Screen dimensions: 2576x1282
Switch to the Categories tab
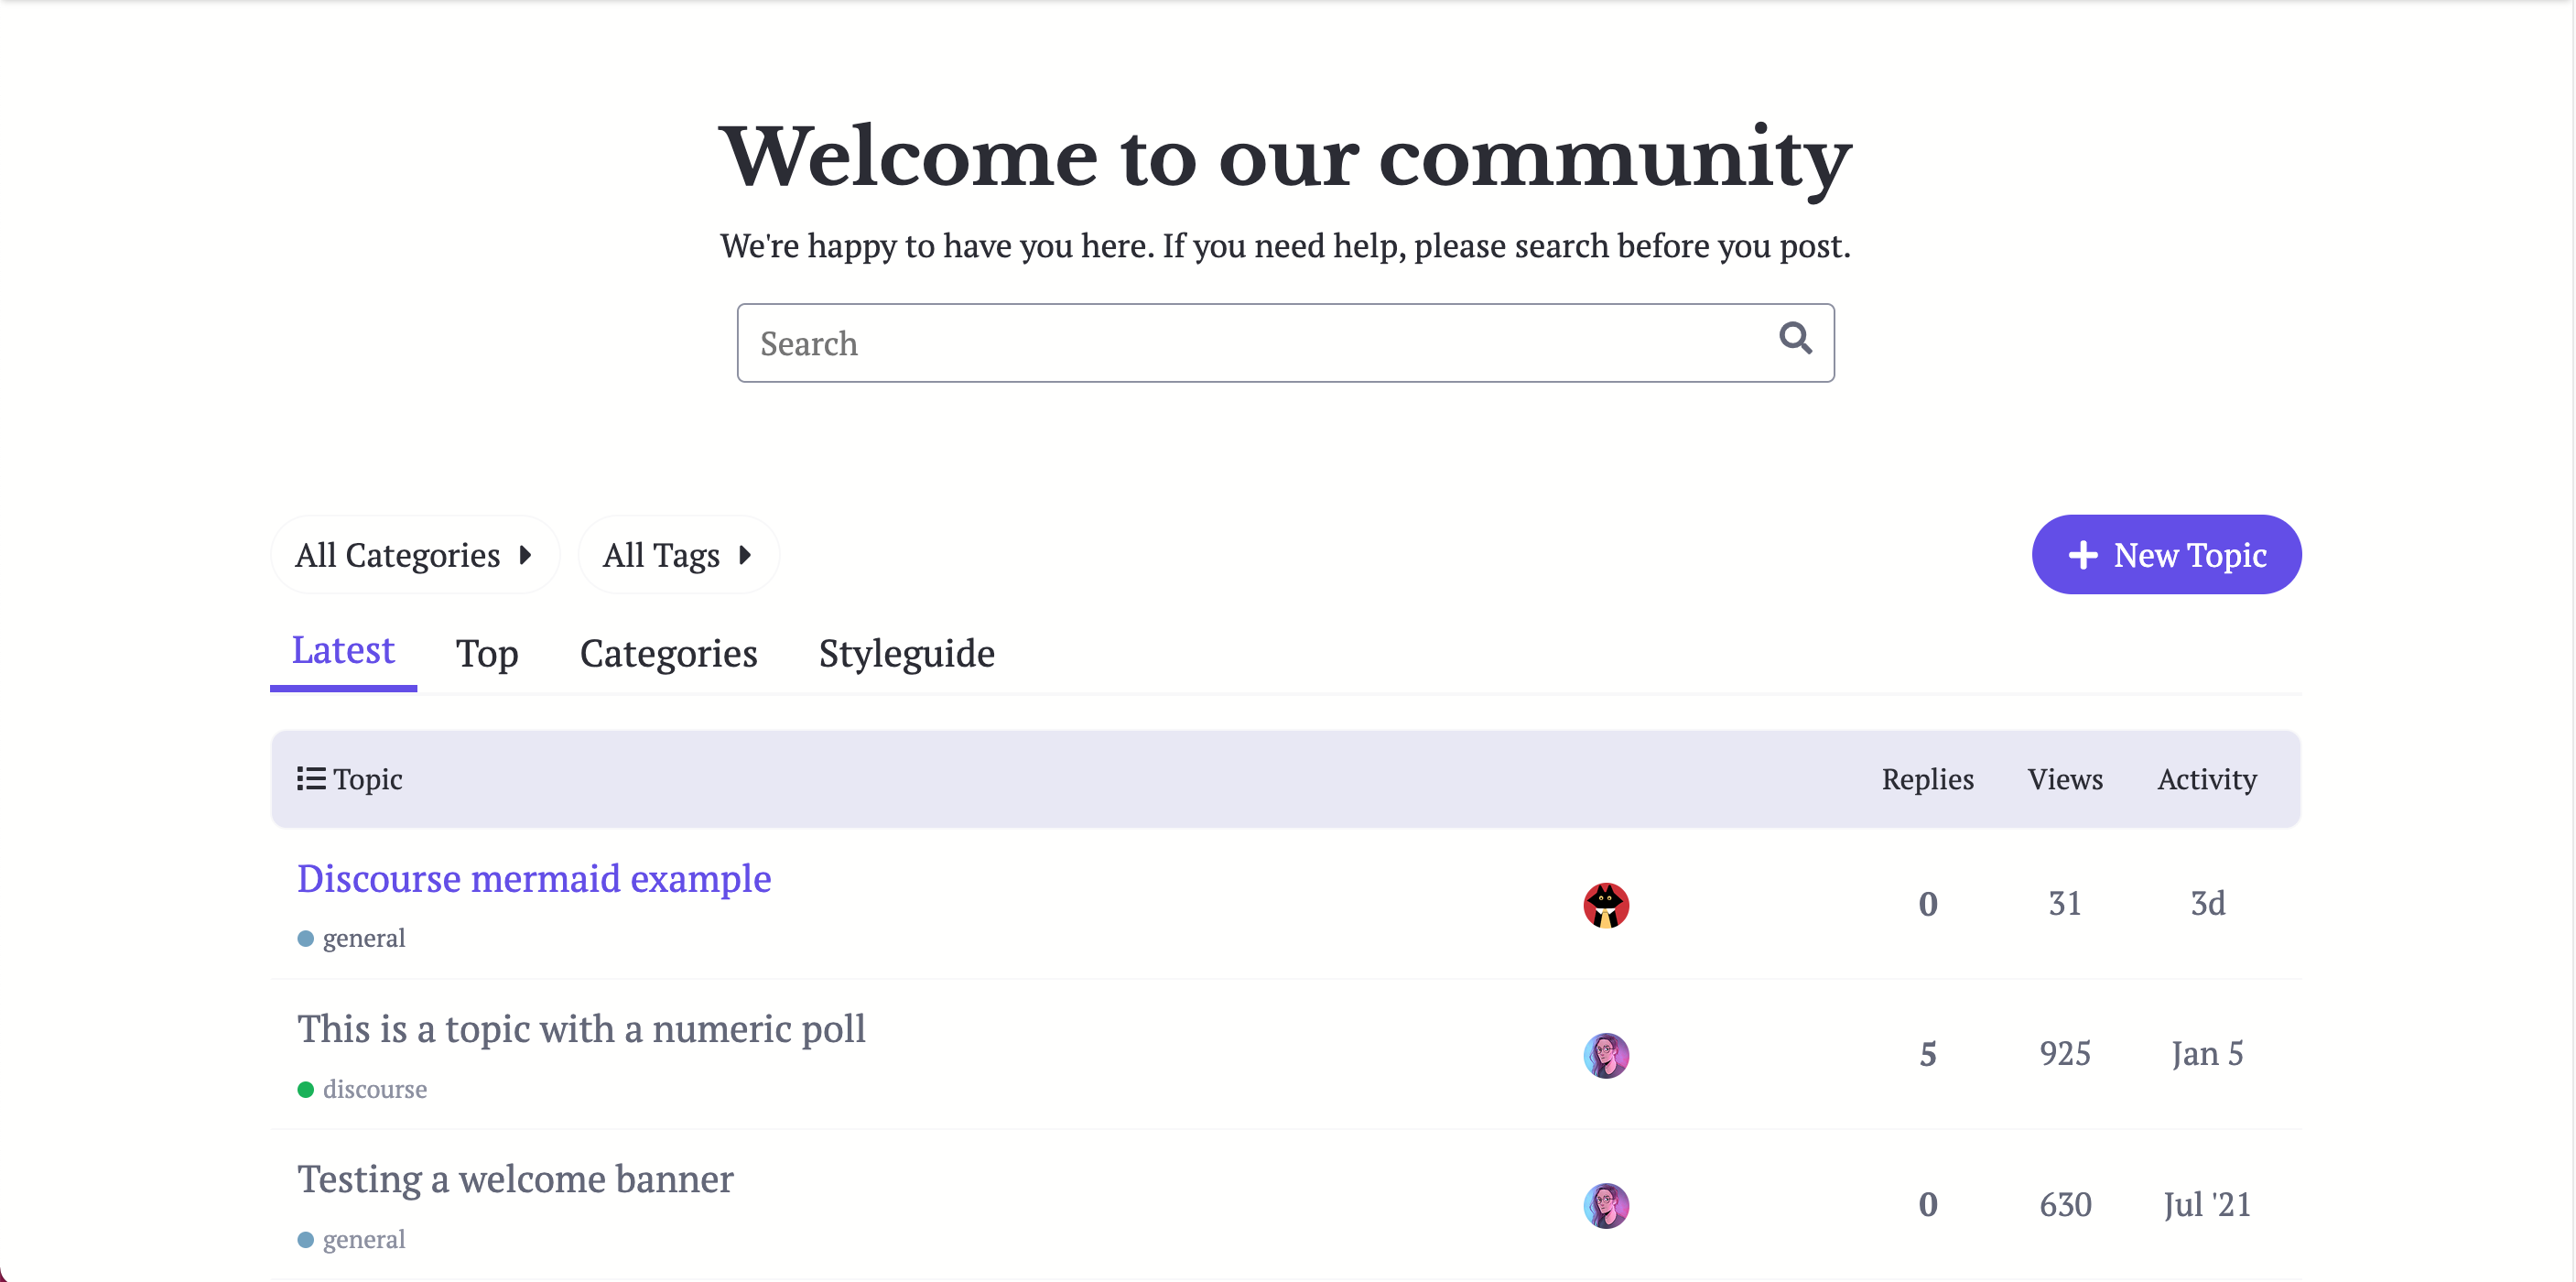[668, 654]
